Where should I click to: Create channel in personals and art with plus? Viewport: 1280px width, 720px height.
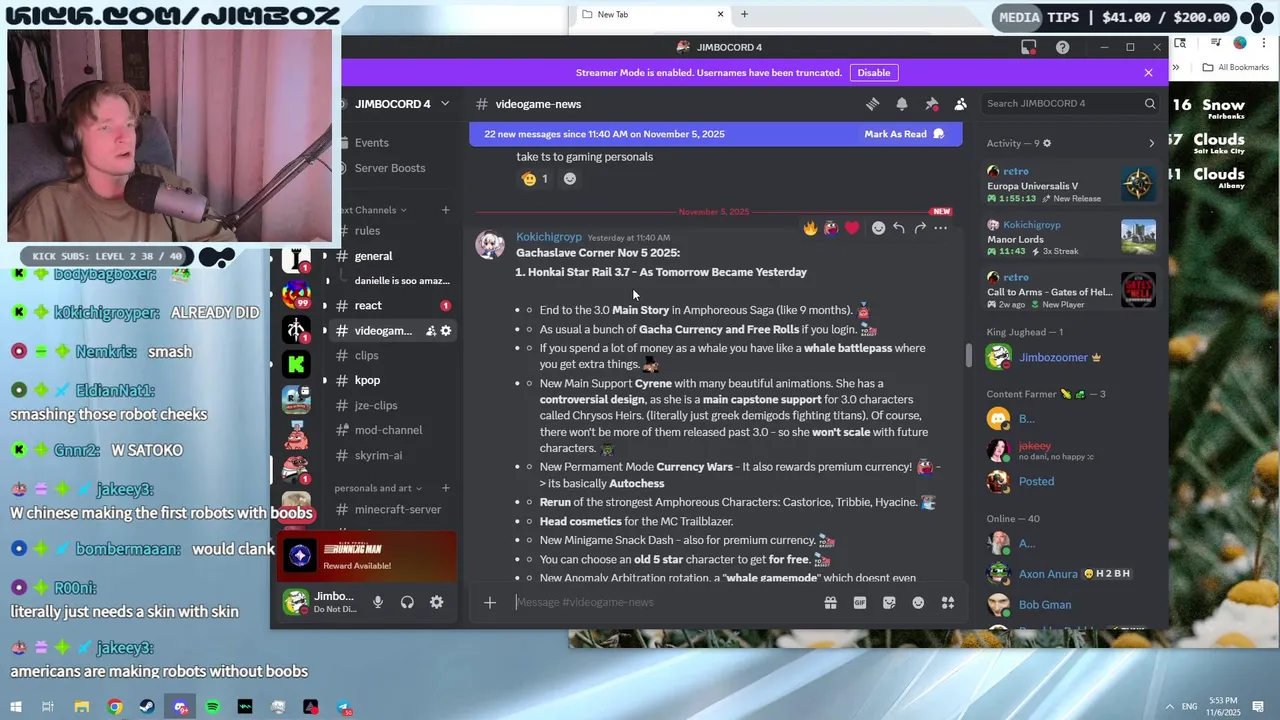click(x=446, y=488)
